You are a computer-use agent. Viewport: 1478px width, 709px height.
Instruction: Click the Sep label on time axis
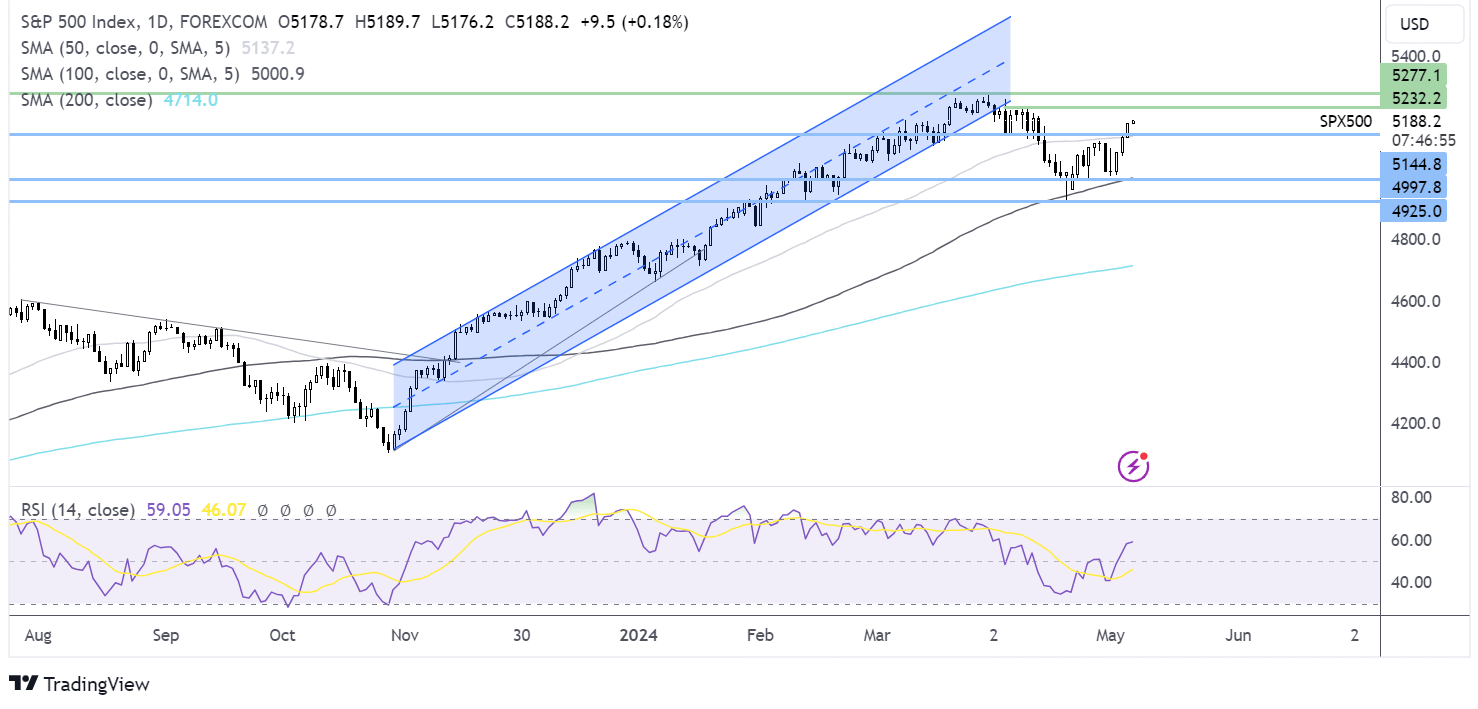[x=166, y=636]
